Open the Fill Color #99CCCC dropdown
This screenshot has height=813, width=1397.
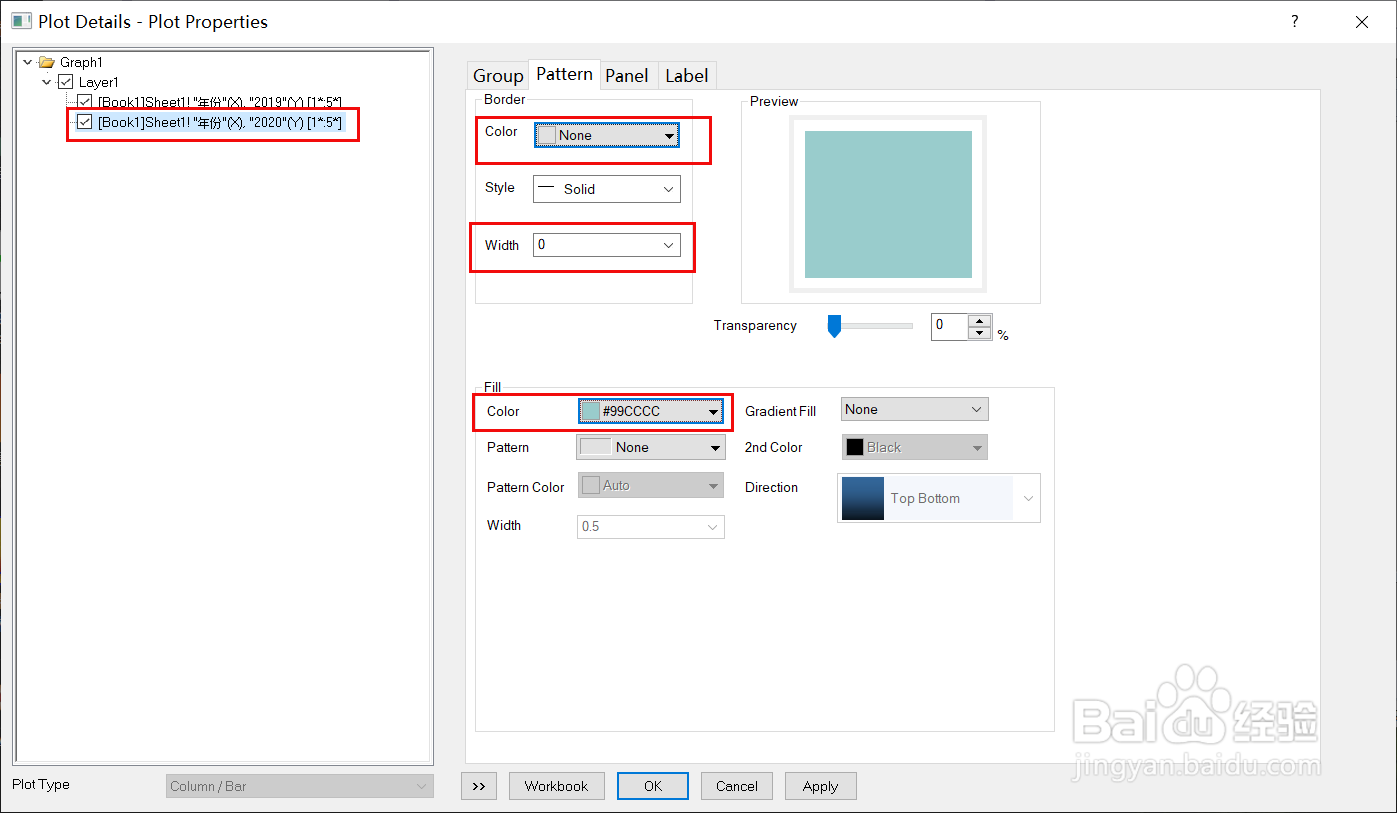(x=651, y=411)
